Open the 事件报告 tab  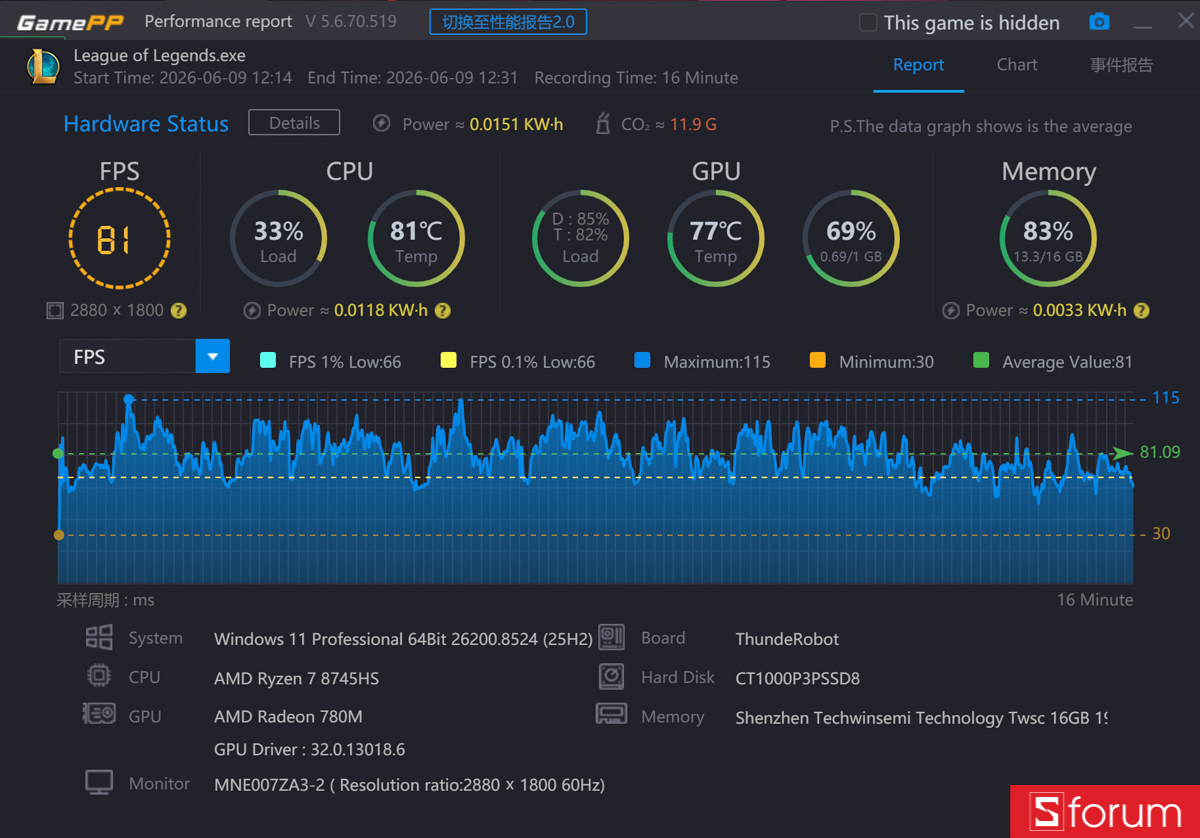coord(1121,65)
